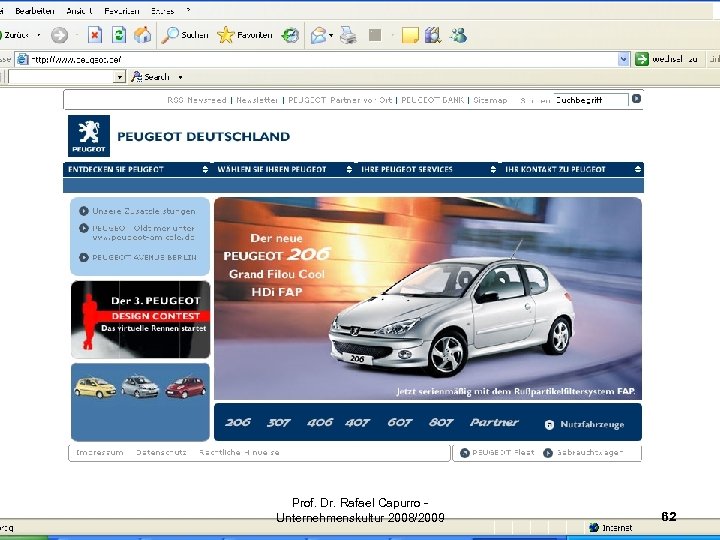Open Suchen search magnifier
Image resolution: width=720 pixels, height=540 pixels.
185,35
